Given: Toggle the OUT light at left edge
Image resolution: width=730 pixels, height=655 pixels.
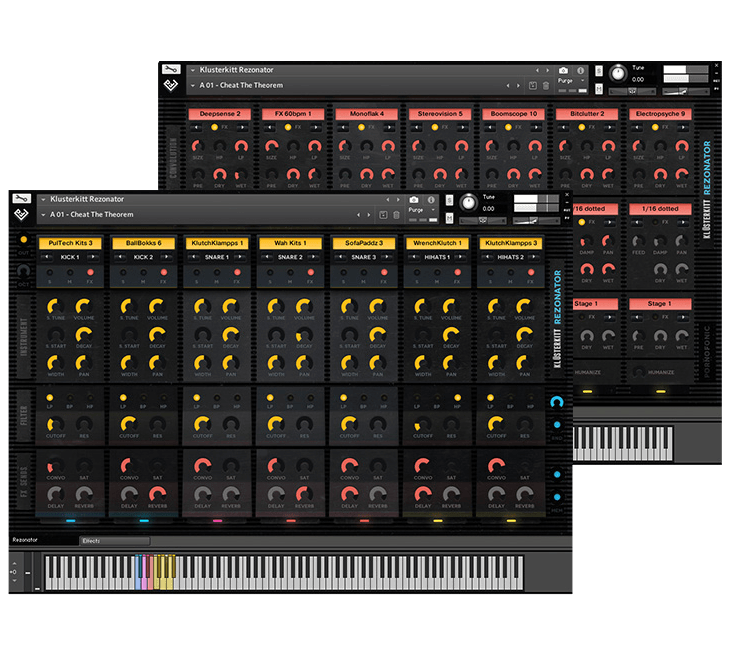Looking at the screenshot, I should tap(23, 240).
